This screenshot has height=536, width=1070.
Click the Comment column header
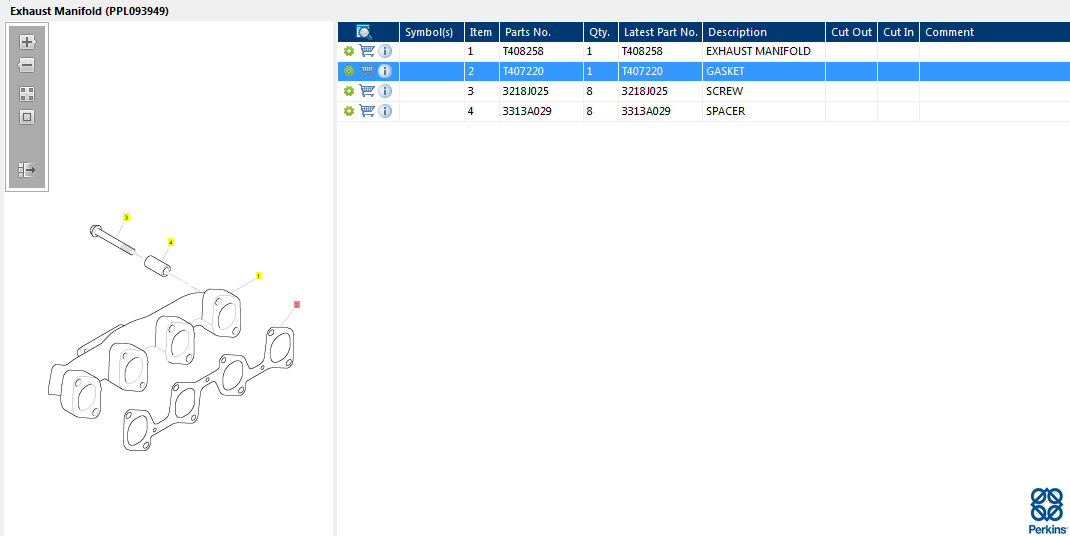[x=994, y=32]
